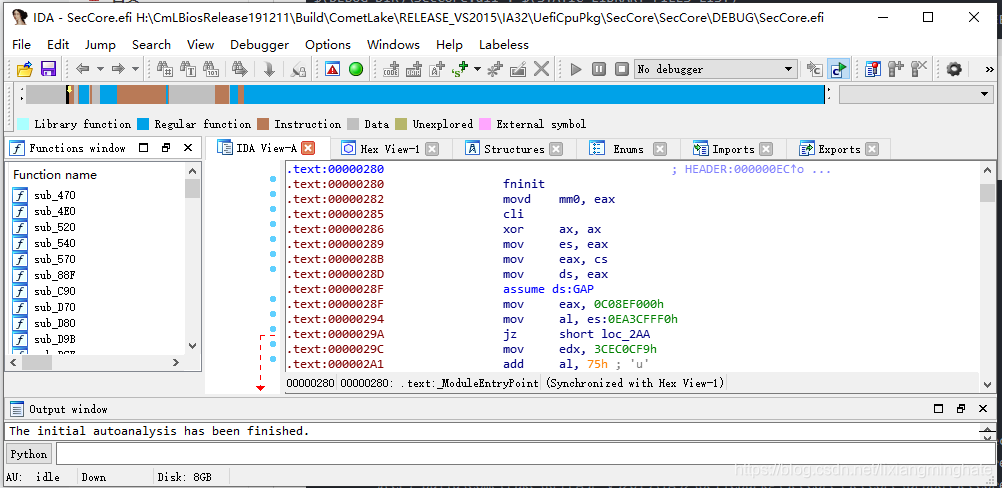Click the convert to DATA icon
Image resolution: width=1002 pixels, height=488 pixels.
tap(413, 69)
